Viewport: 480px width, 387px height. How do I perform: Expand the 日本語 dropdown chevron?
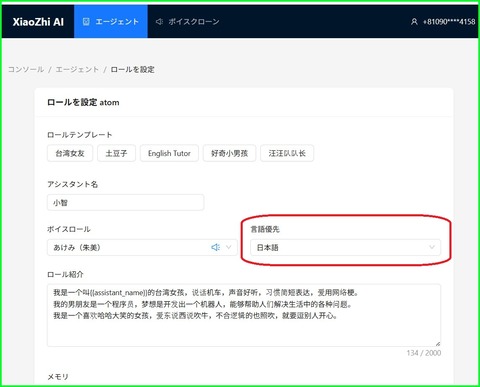tap(432, 247)
